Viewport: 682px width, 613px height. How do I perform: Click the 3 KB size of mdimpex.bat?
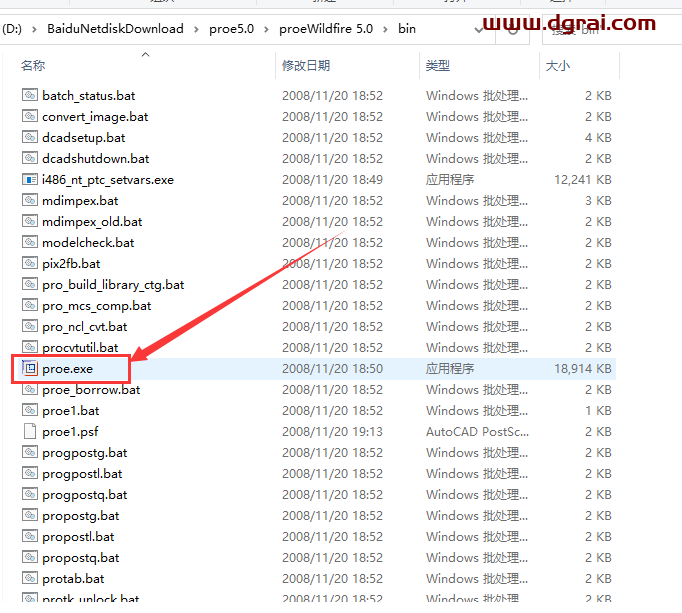pos(598,201)
